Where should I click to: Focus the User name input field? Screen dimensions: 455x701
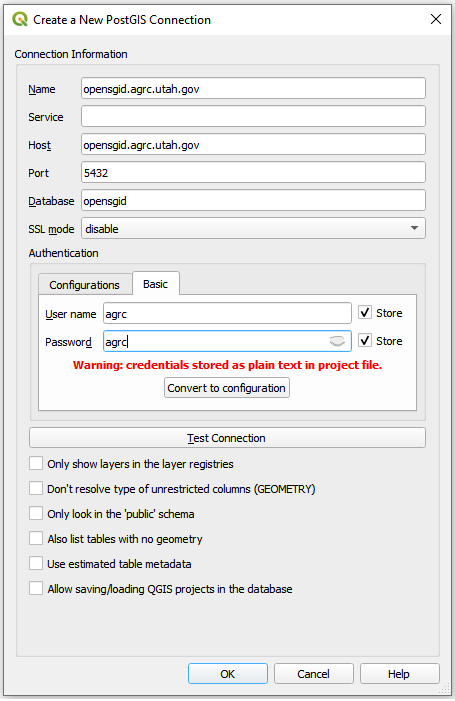tap(227, 313)
